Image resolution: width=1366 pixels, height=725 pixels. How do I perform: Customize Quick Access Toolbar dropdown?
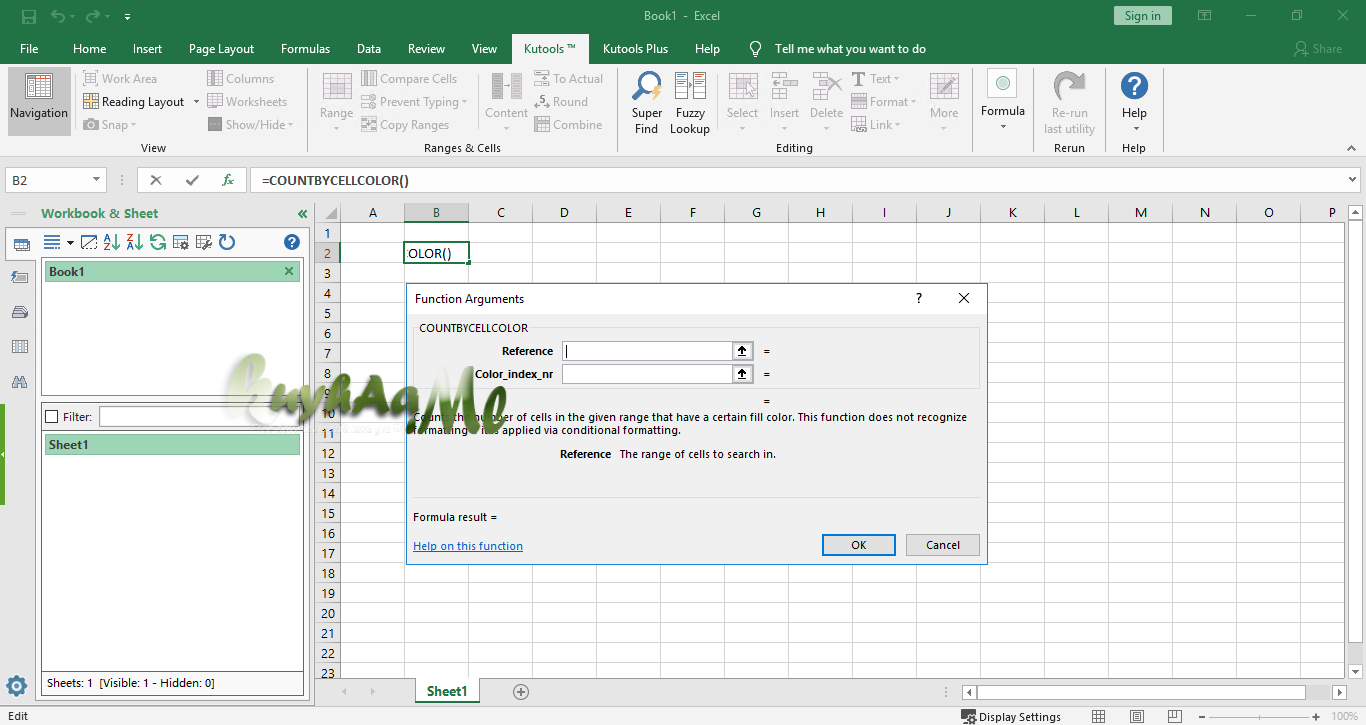point(127,17)
